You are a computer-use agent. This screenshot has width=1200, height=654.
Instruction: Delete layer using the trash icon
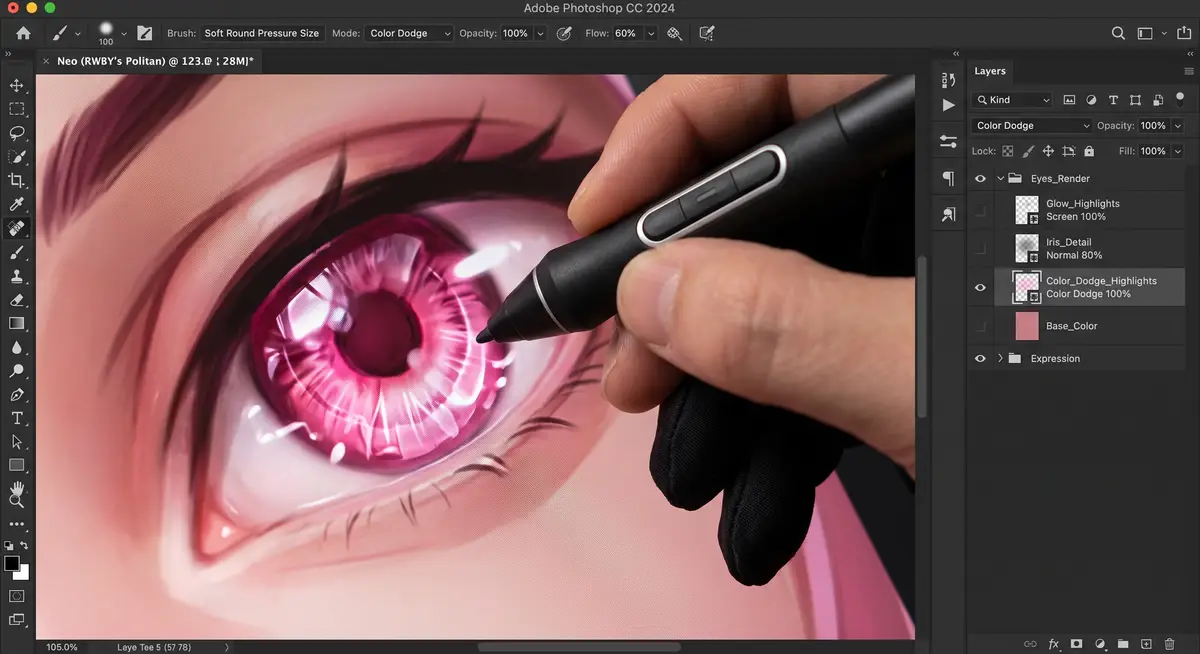1169,644
